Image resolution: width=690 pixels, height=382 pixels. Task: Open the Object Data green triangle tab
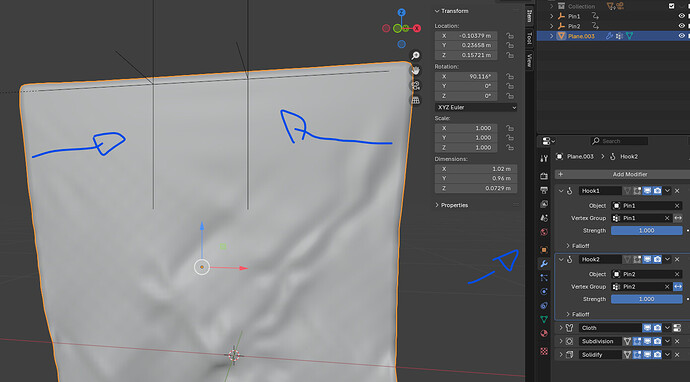pyautogui.click(x=544, y=320)
